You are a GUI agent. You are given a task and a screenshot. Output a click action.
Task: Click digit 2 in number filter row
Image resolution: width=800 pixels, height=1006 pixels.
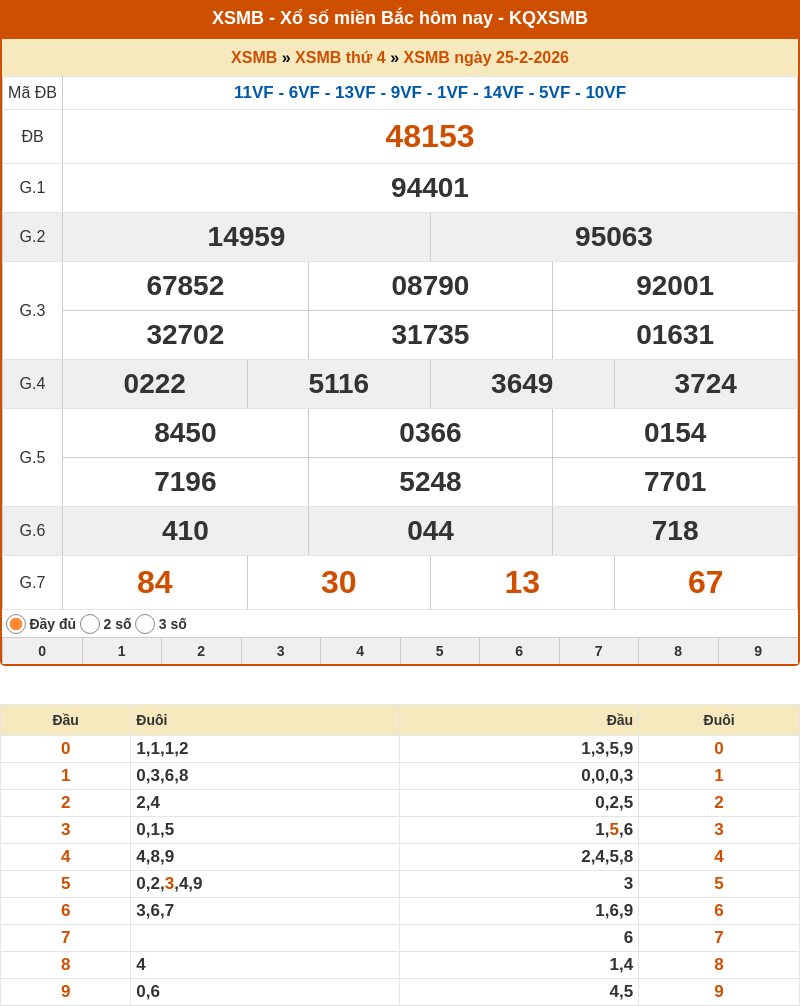(201, 651)
